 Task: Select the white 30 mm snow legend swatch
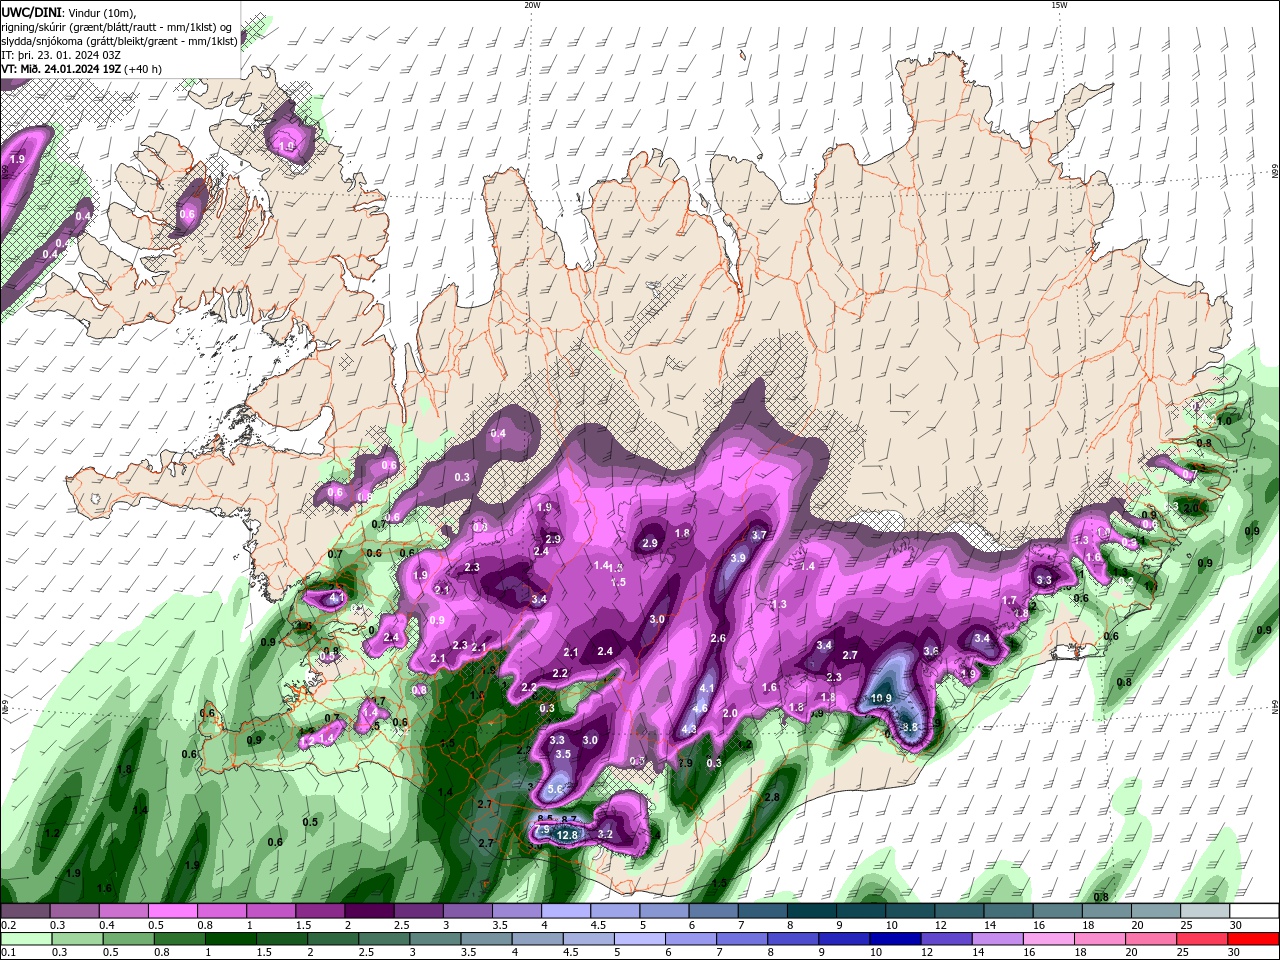click(1254, 911)
